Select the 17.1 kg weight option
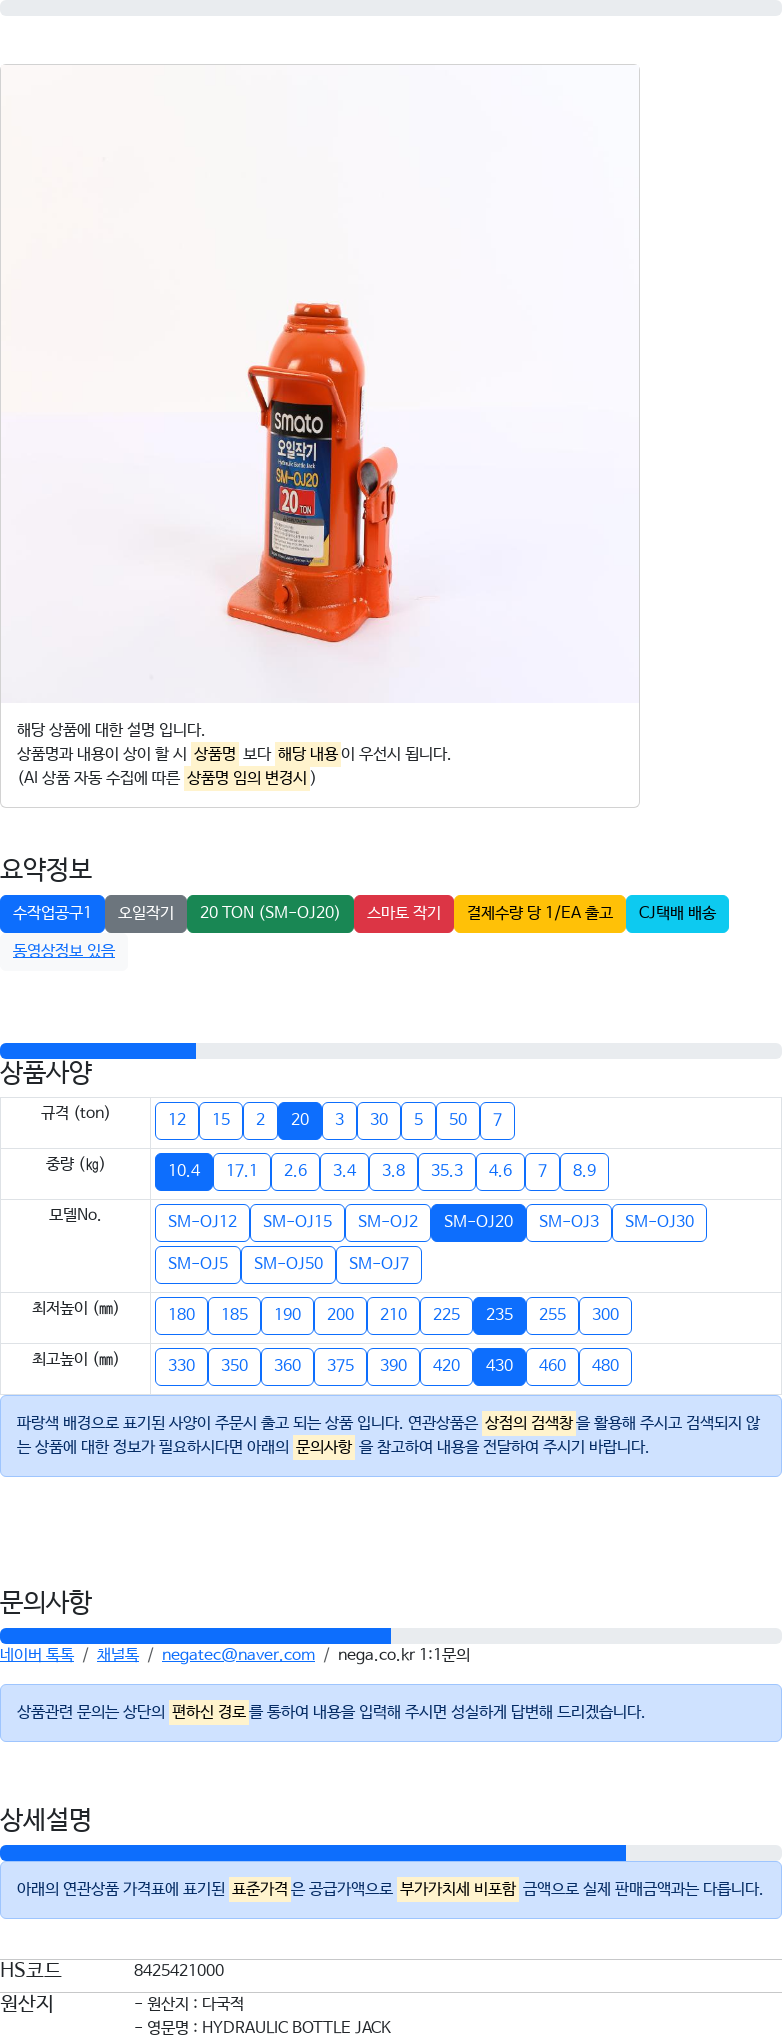This screenshot has height=2041, width=782. pos(242,1171)
